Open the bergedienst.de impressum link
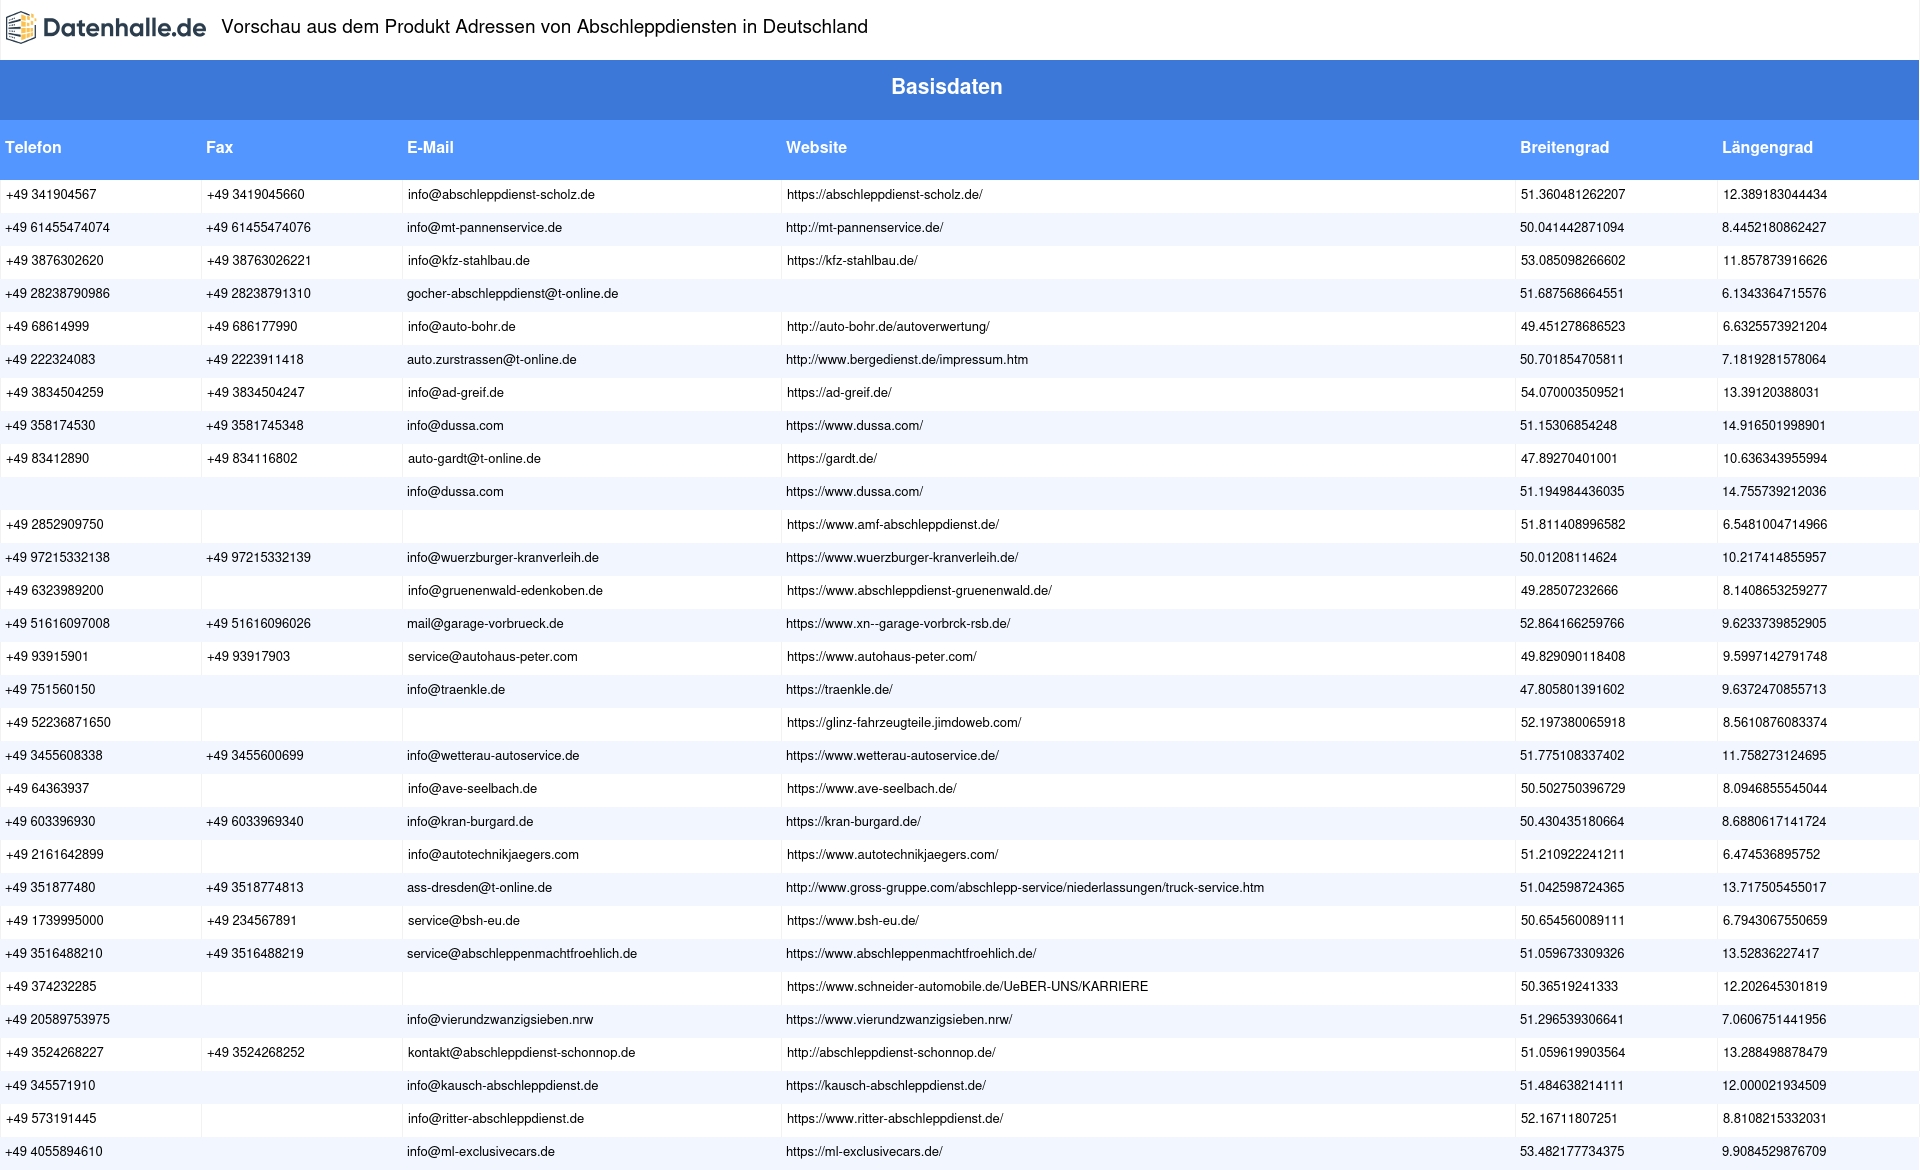 [907, 360]
